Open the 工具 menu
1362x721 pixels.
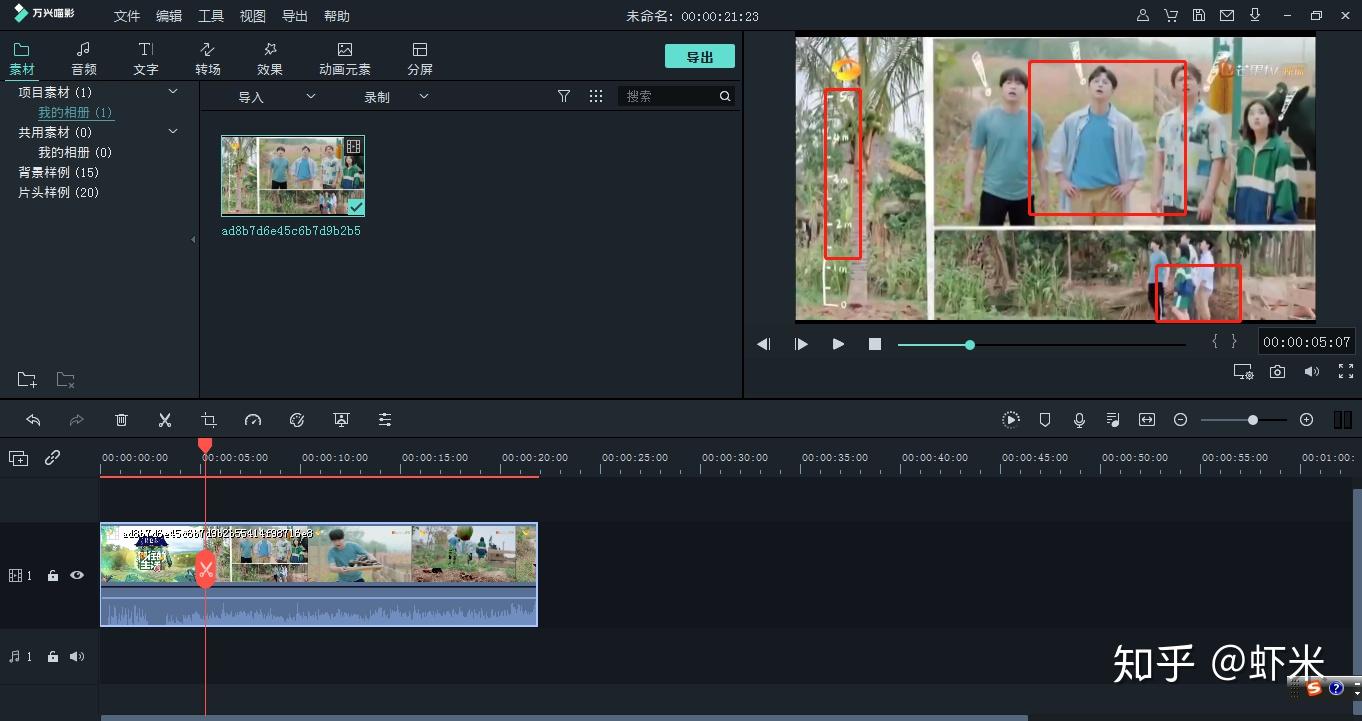tap(211, 16)
